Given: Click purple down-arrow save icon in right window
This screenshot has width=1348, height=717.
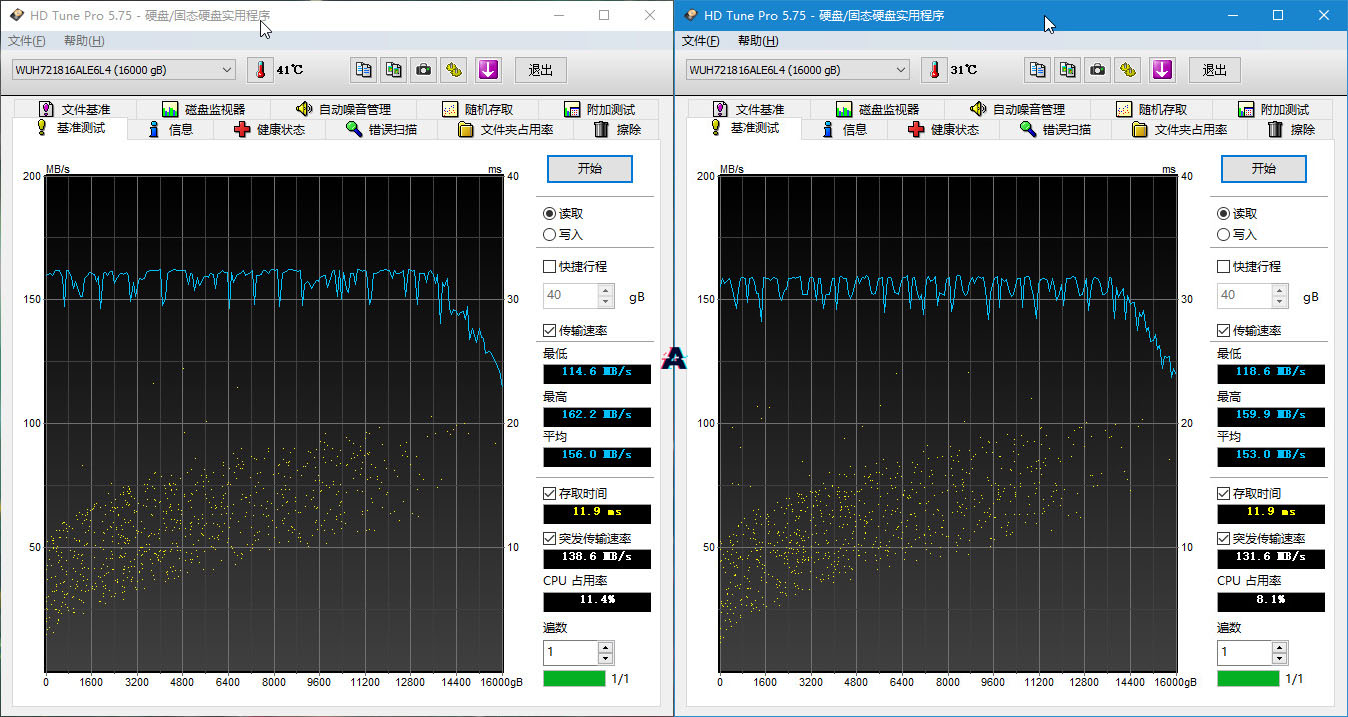Looking at the screenshot, I should (x=1161, y=70).
